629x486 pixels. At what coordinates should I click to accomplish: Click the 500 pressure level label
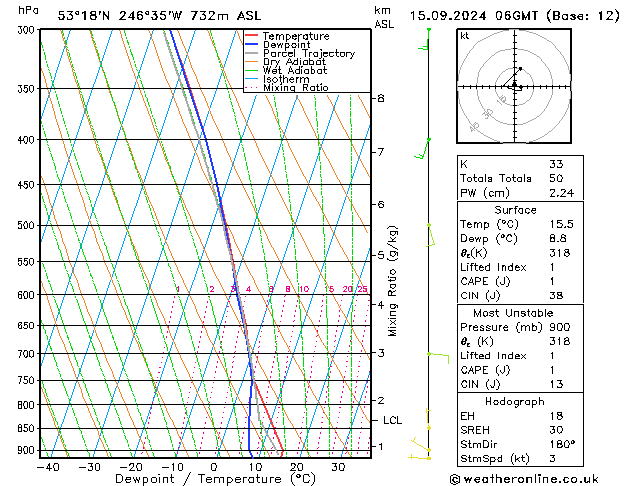28,225
